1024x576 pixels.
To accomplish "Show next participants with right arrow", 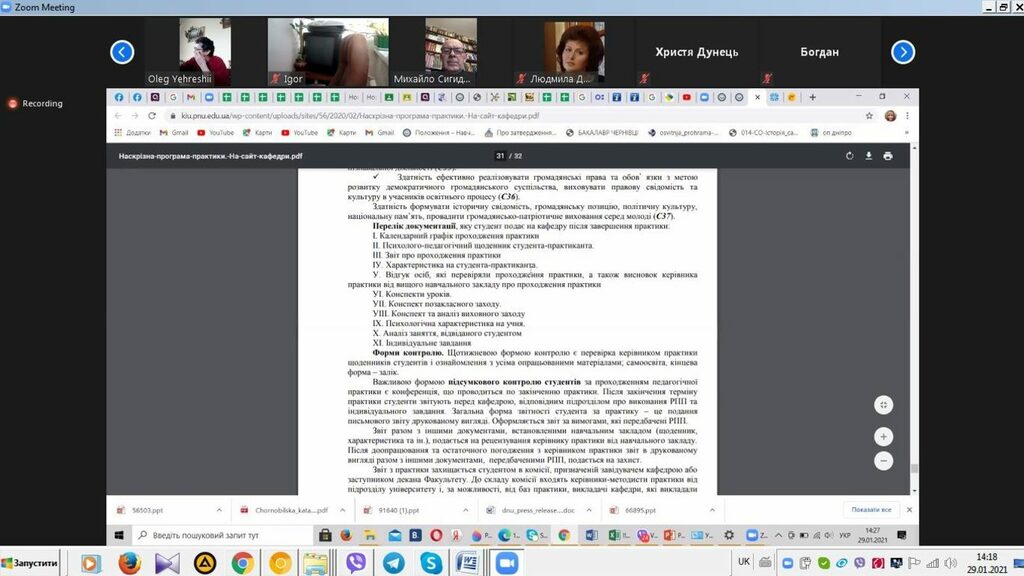I will (902, 52).
